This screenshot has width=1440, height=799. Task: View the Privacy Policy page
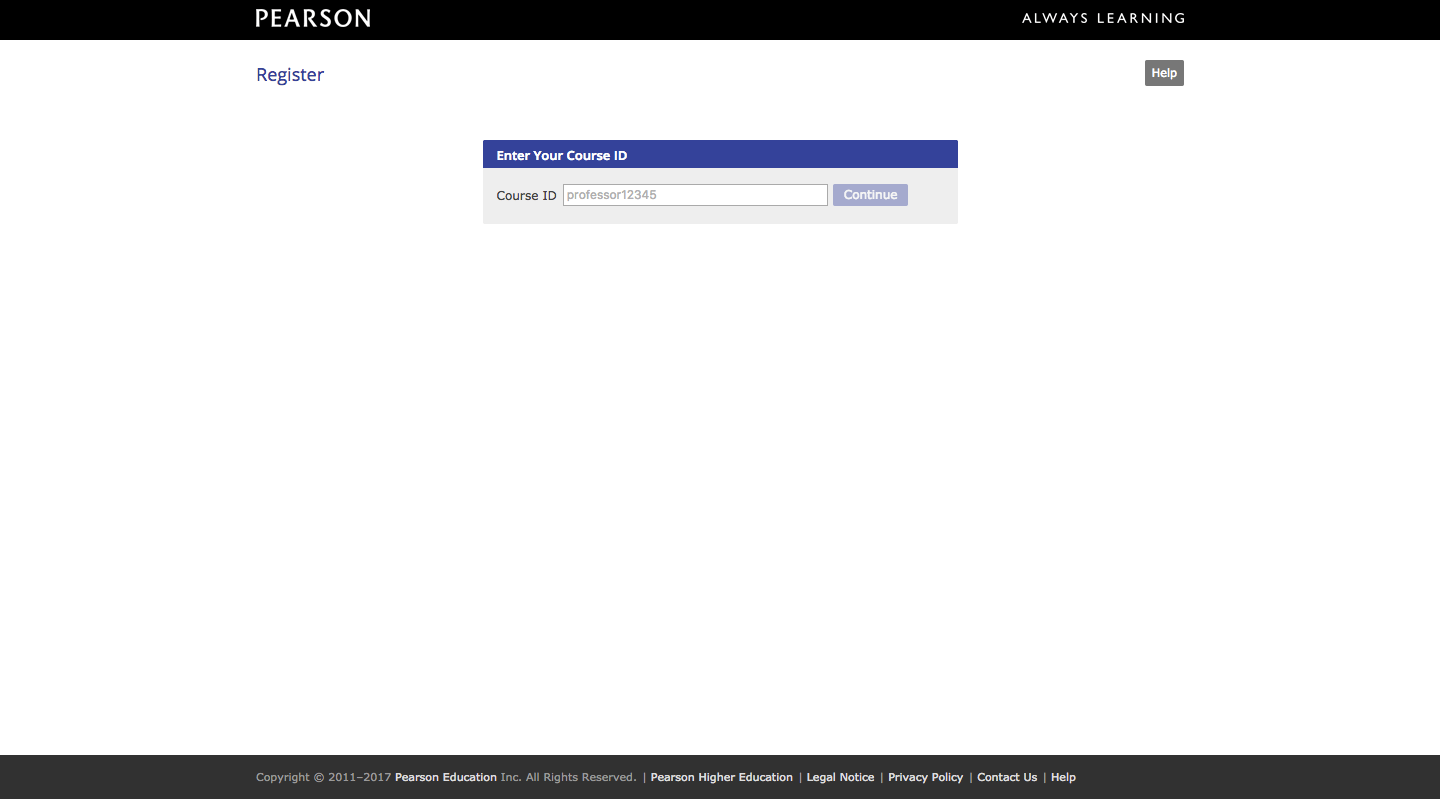tap(925, 778)
